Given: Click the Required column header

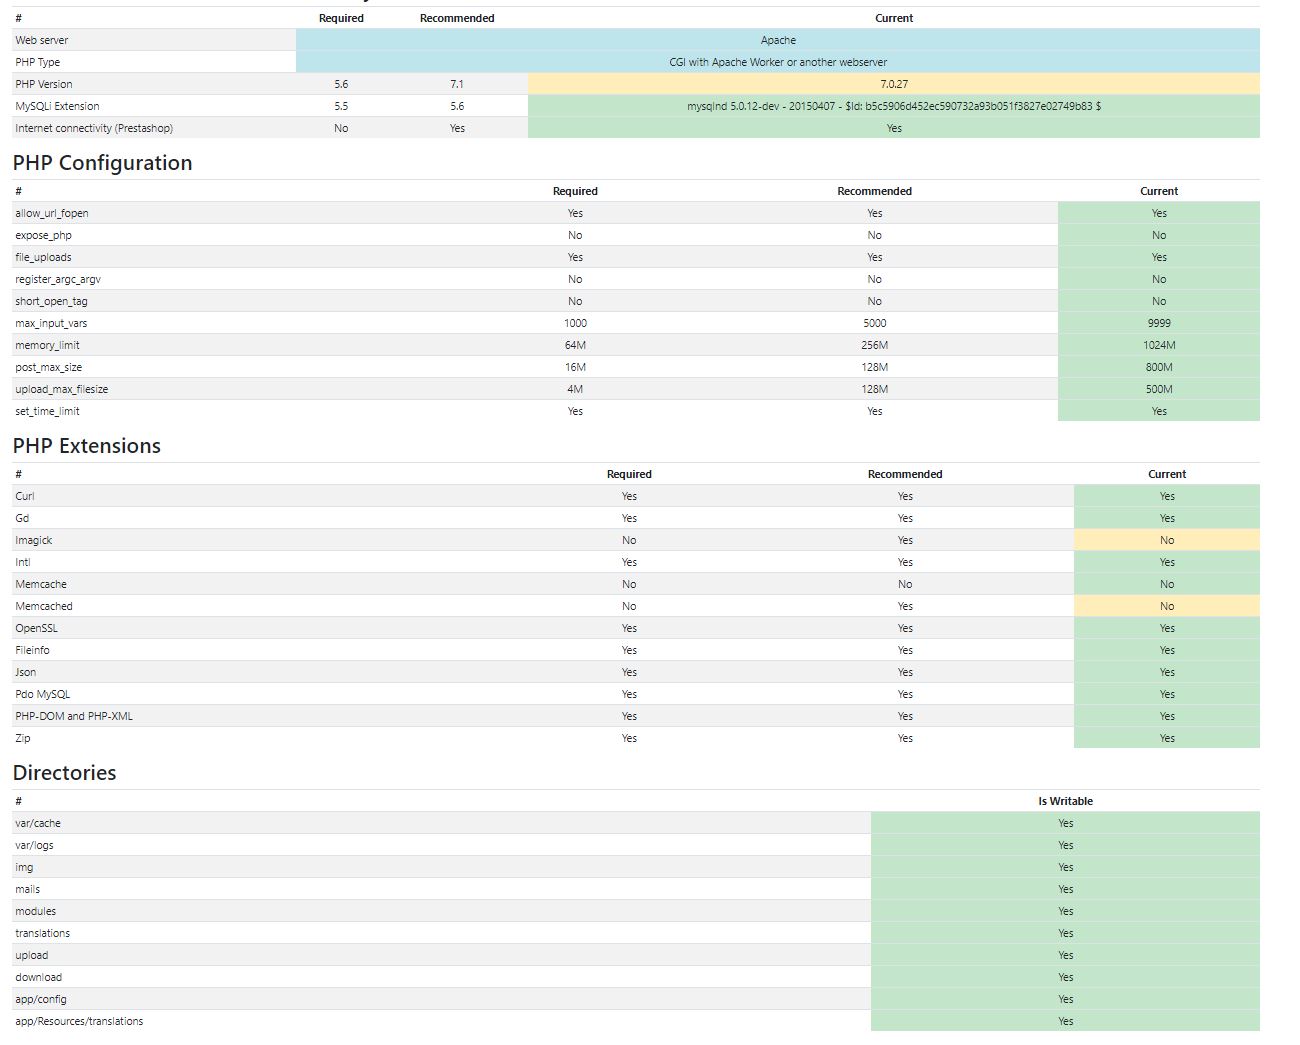Looking at the screenshot, I should click(x=341, y=18).
